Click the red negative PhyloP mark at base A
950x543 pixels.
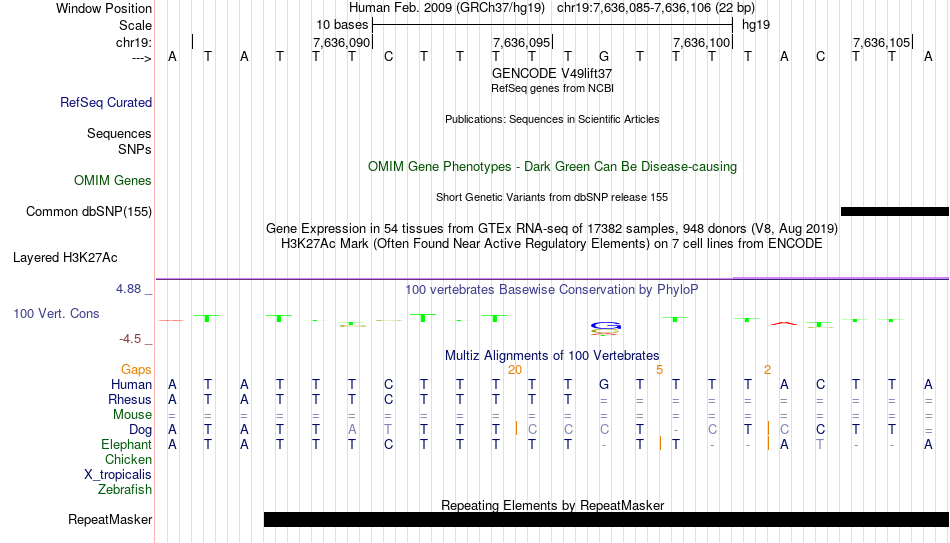[x=784, y=324]
